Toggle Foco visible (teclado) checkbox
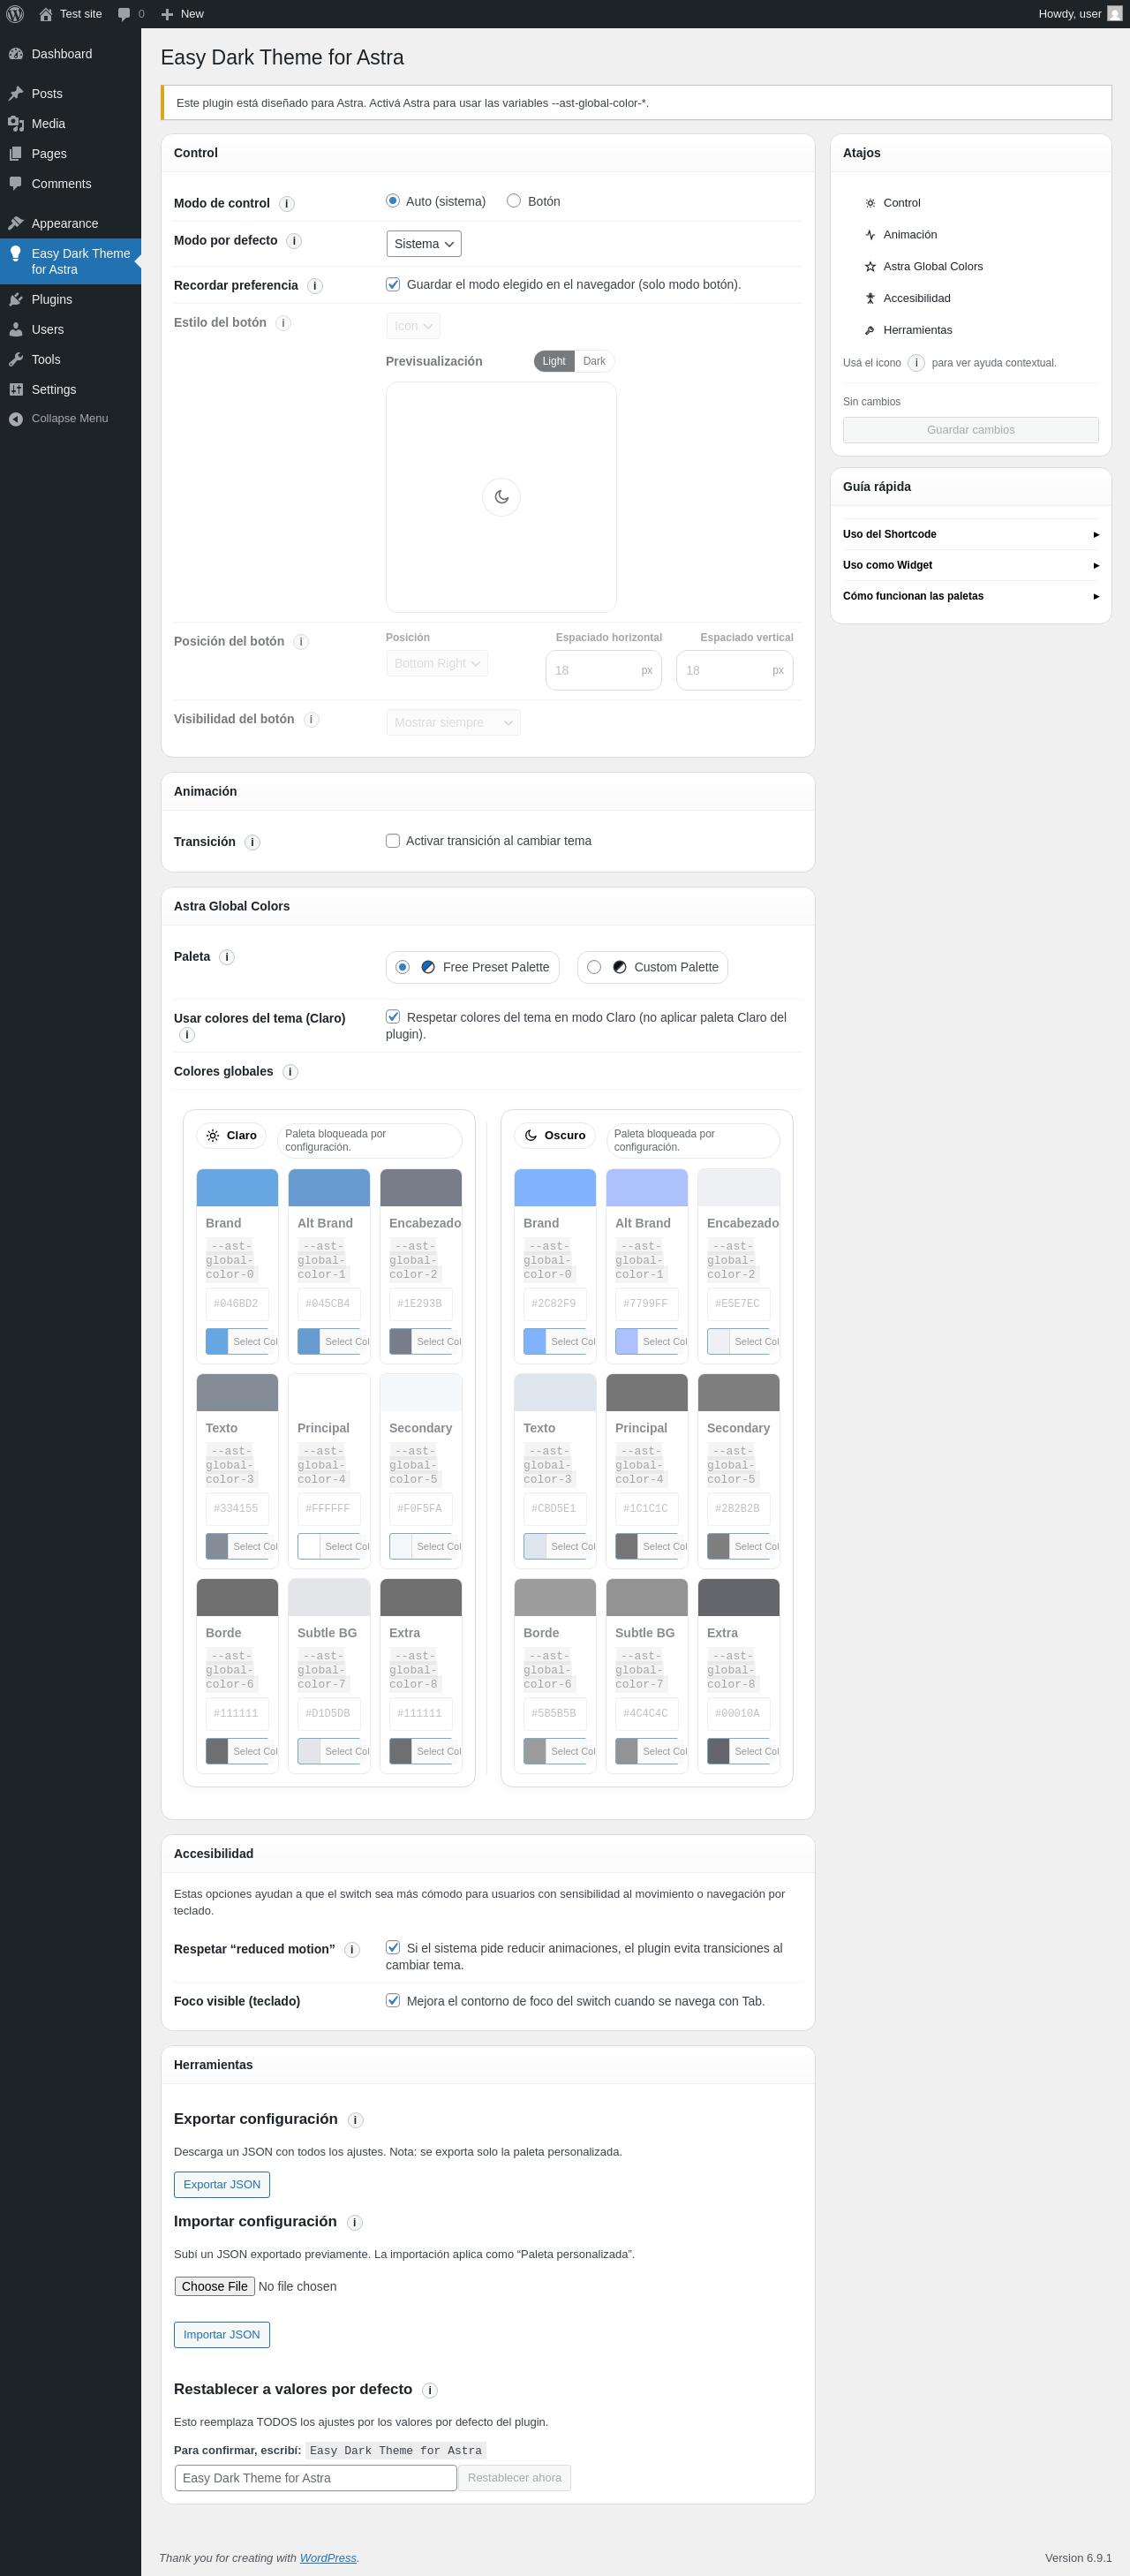The height and width of the screenshot is (2576, 1130). pos(393,2001)
